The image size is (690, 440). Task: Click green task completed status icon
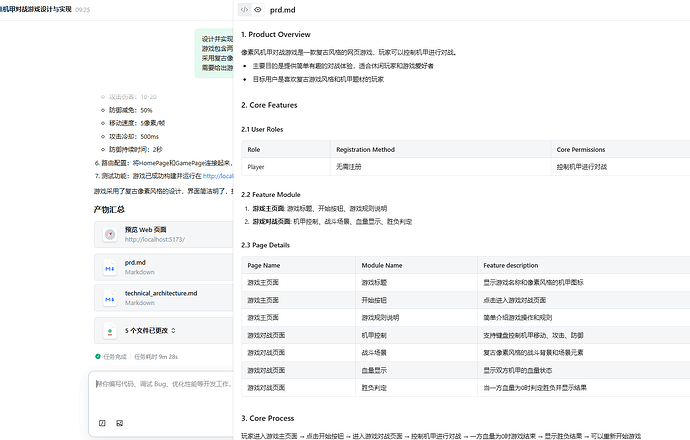(x=97, y=356)
